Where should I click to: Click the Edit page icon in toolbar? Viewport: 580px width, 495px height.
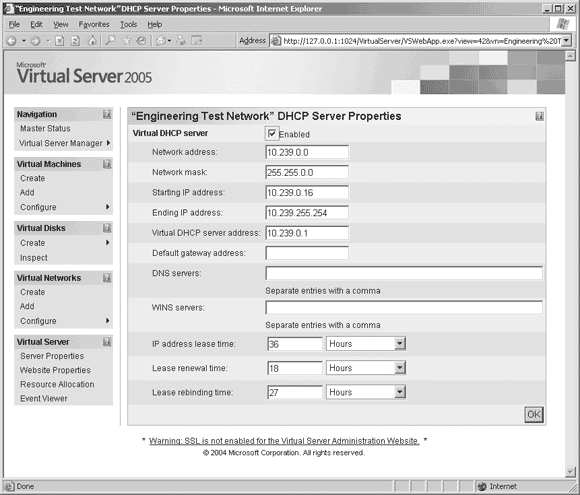[x=196, y=41]
